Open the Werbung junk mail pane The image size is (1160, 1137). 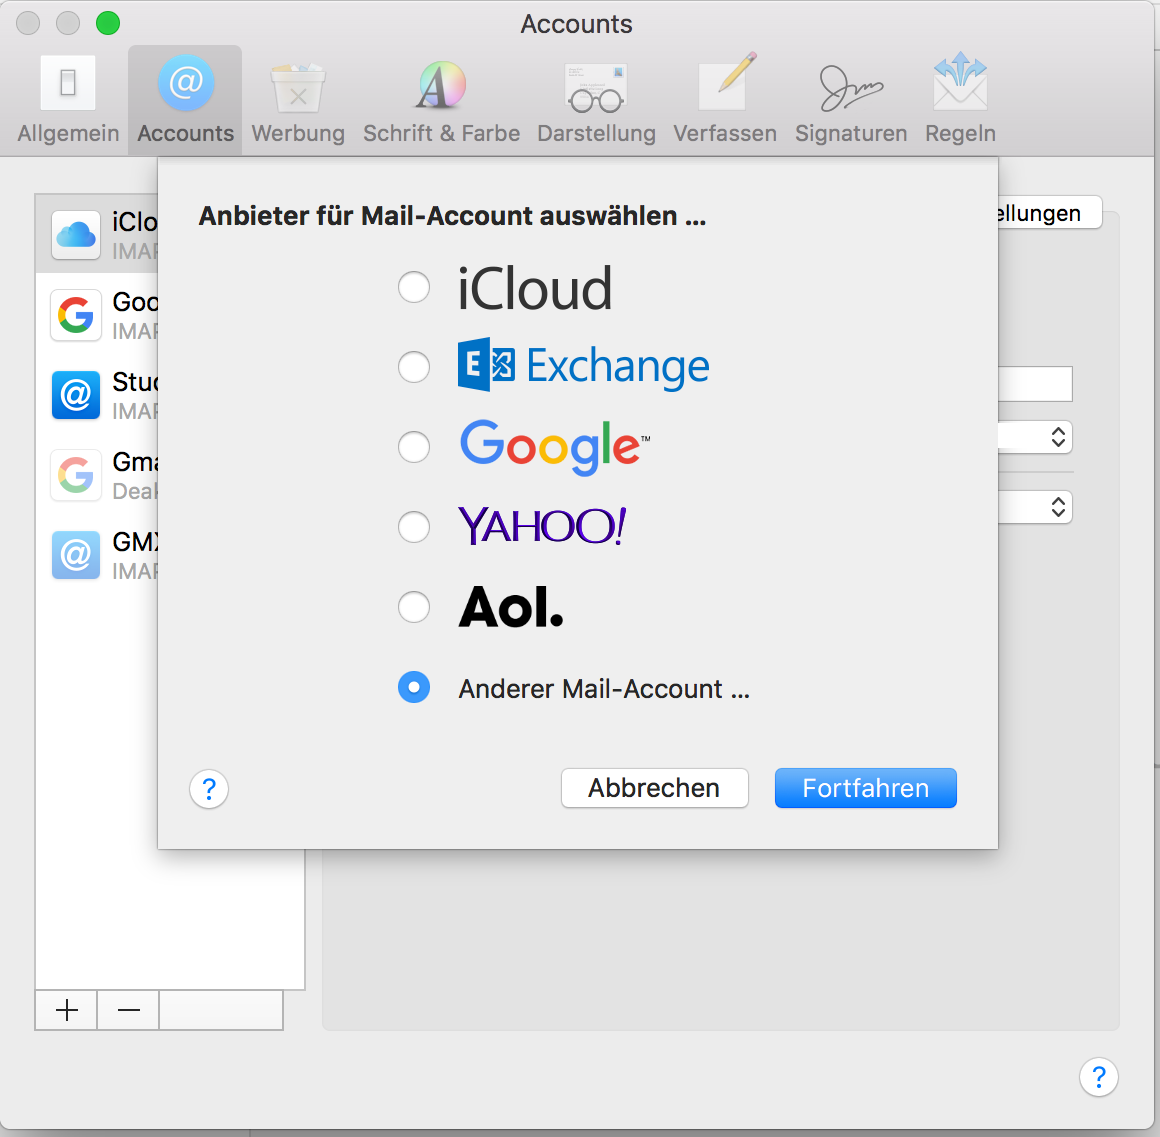[x=297, y=100]
